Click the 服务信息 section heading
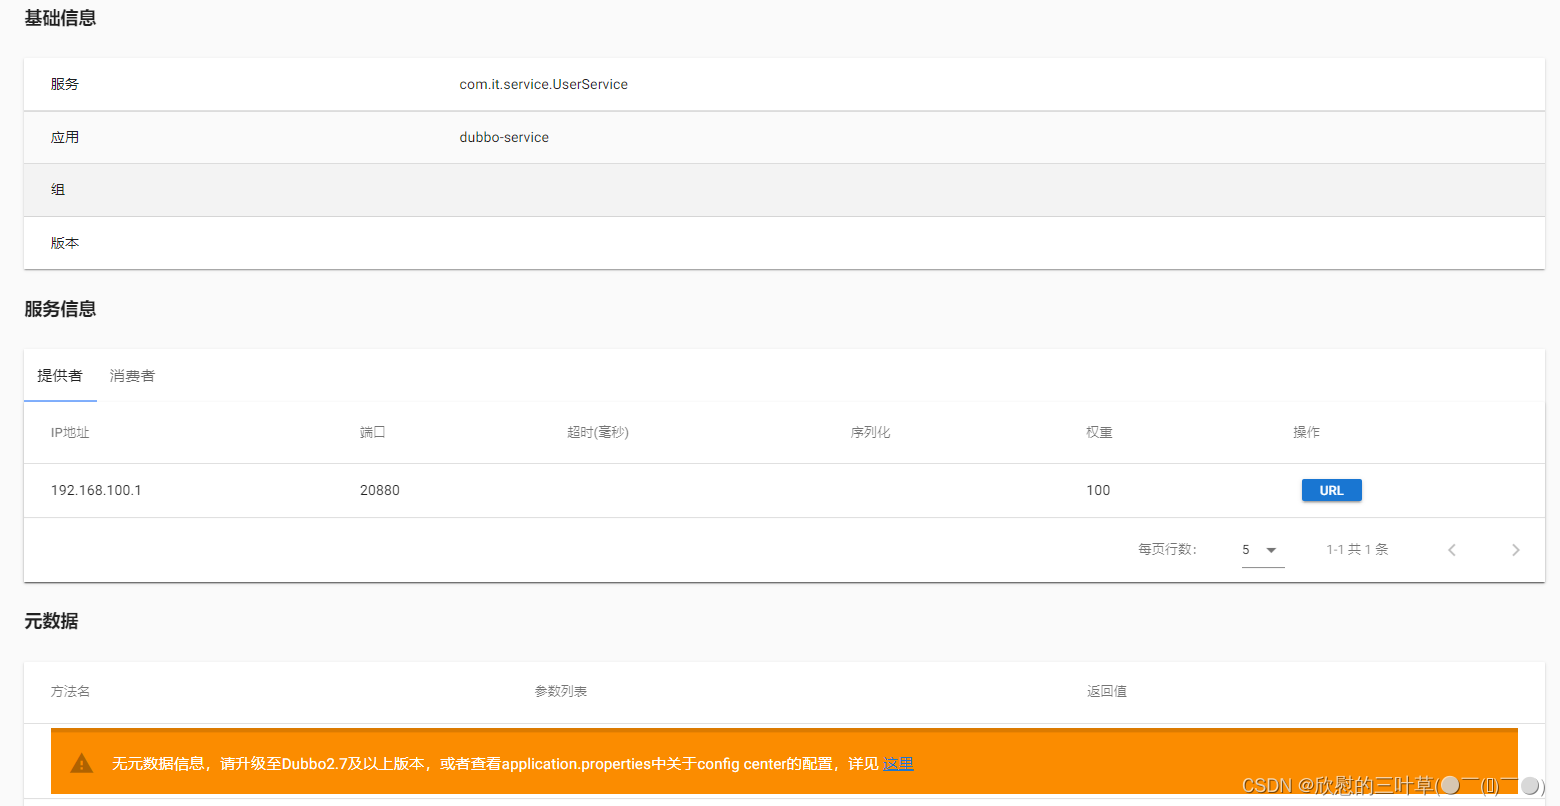Viewport: 1560px width, 806px height. click(x=60, y=309)
